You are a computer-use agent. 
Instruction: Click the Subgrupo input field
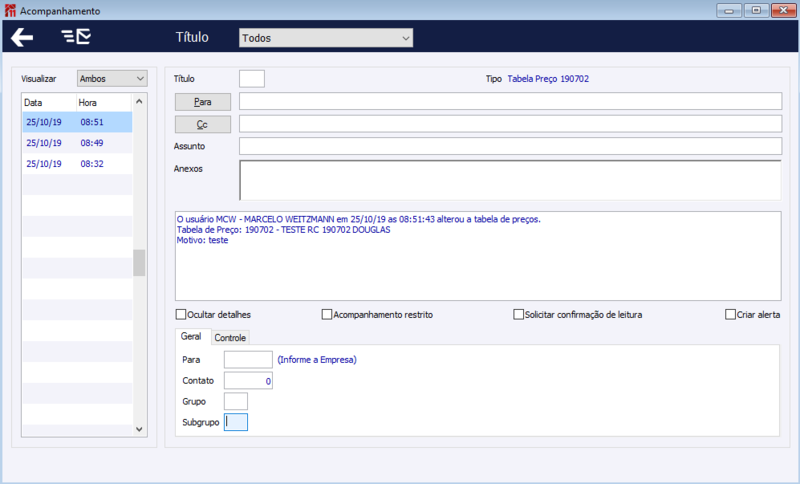tap(236, 422)
